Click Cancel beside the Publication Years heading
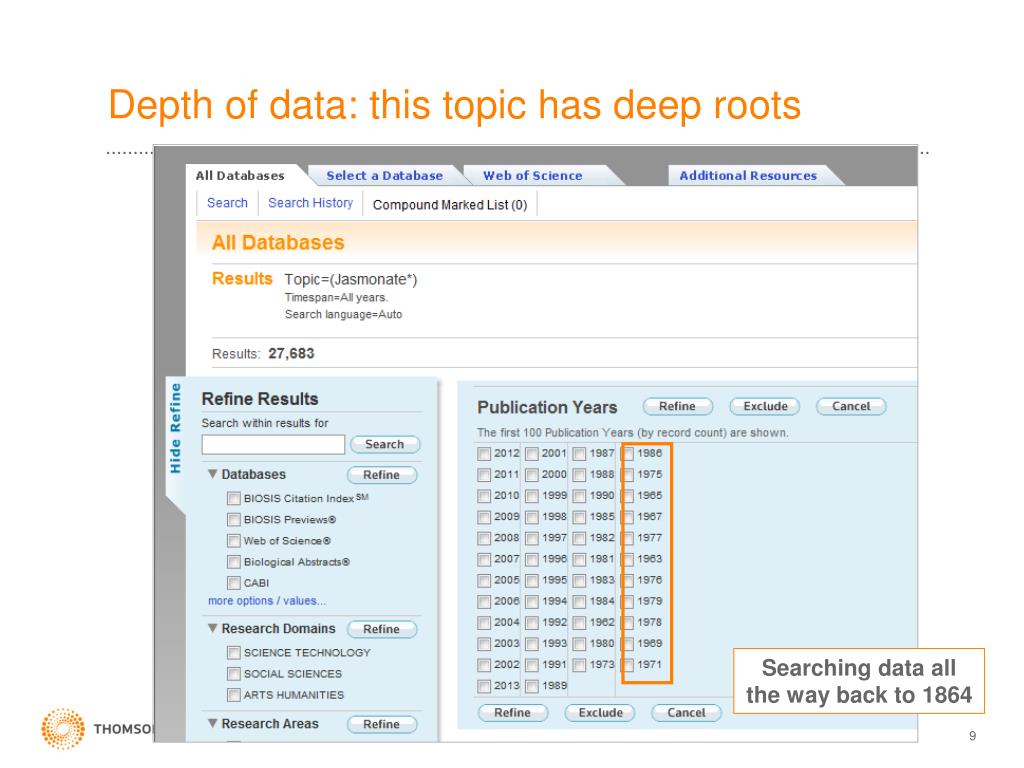 coord(851,406)
